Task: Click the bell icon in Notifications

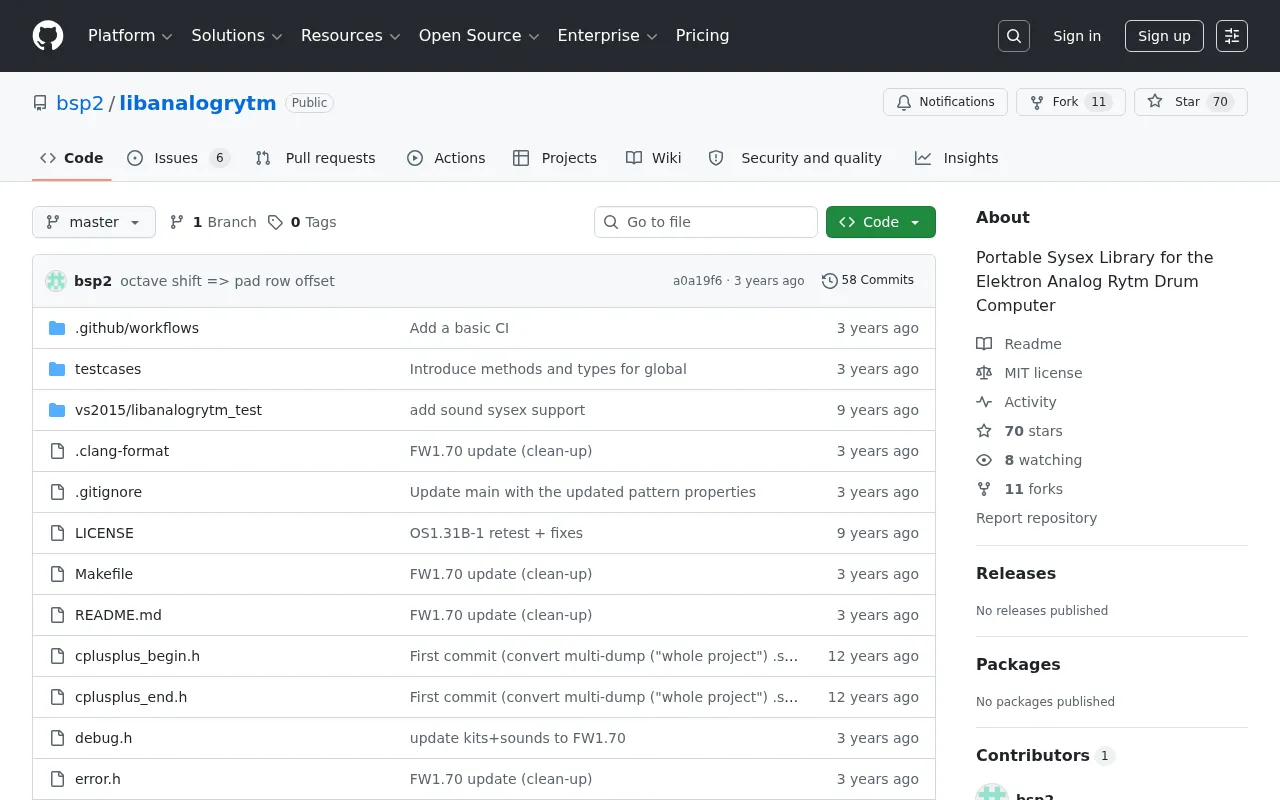Action: pos(904,102)
